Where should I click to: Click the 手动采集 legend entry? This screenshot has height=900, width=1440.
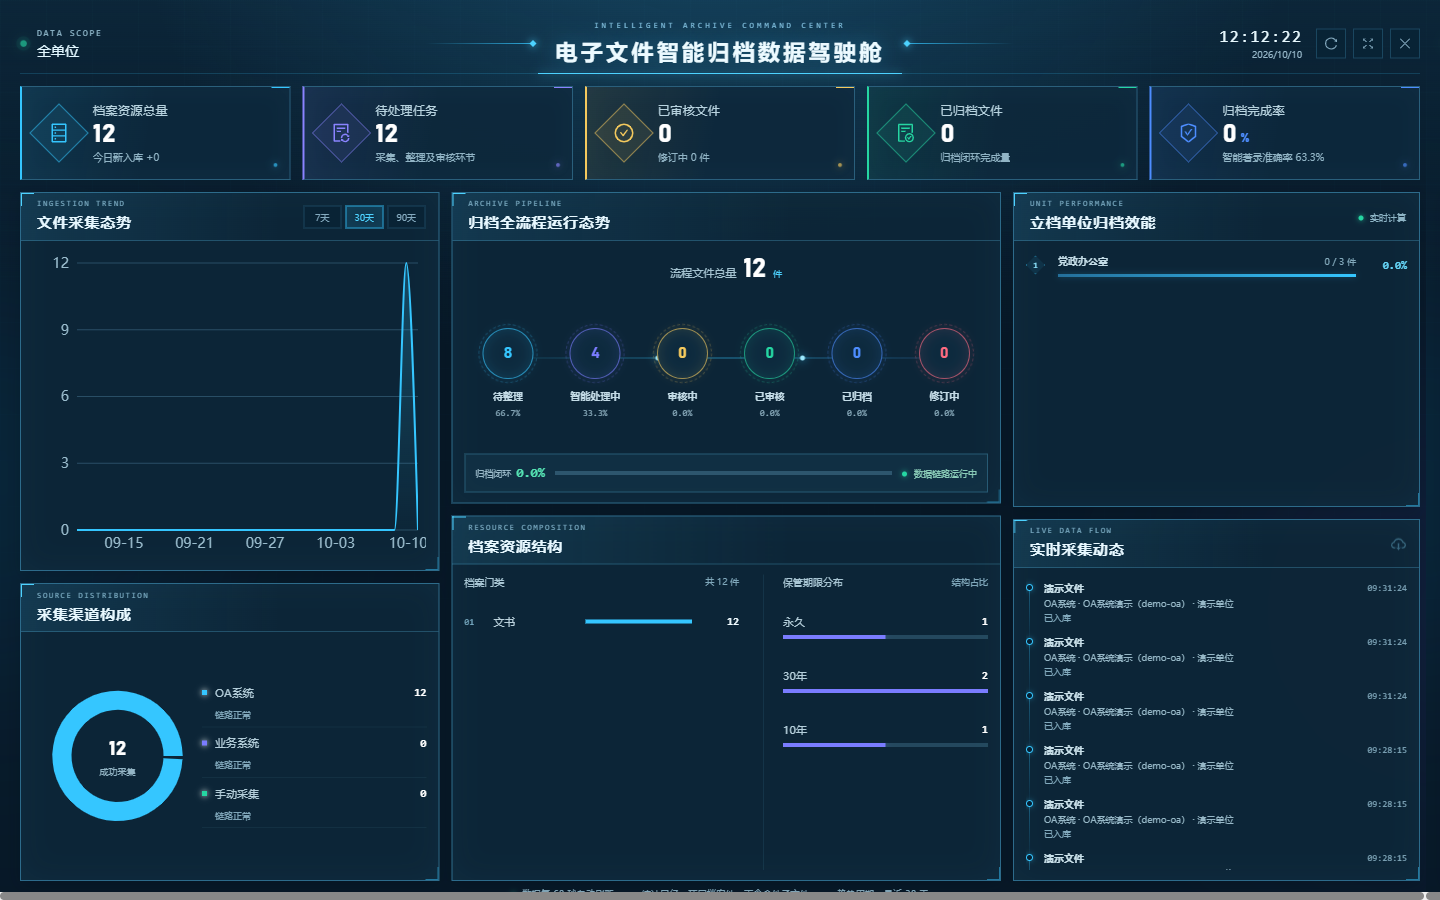coord(314,803)
